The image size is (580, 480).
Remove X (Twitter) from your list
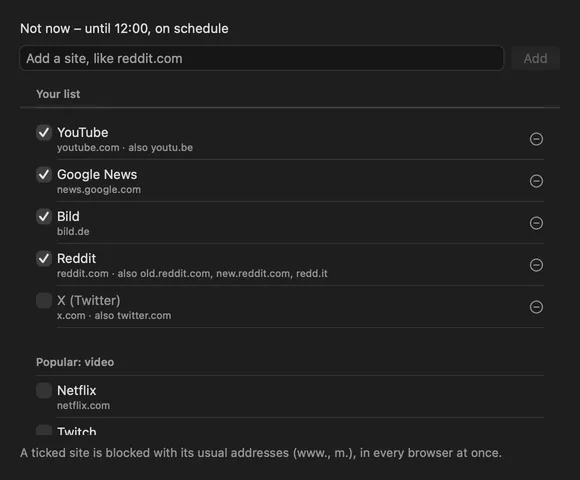click(536, 307)
